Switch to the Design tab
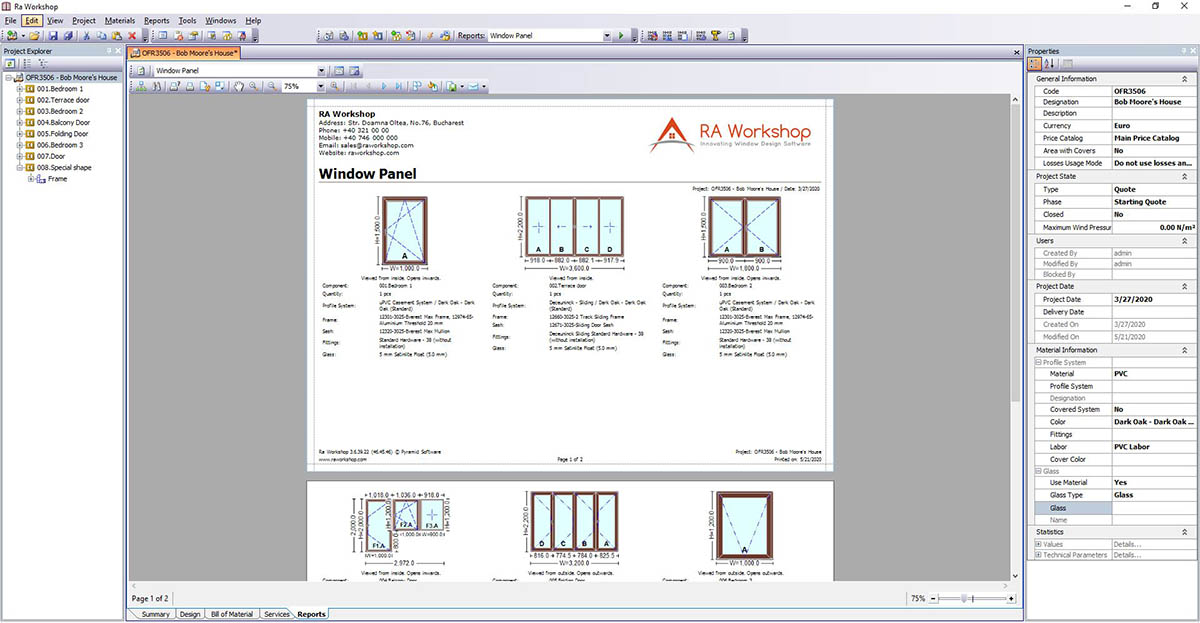1200x623 pixels. click(189, 614)
